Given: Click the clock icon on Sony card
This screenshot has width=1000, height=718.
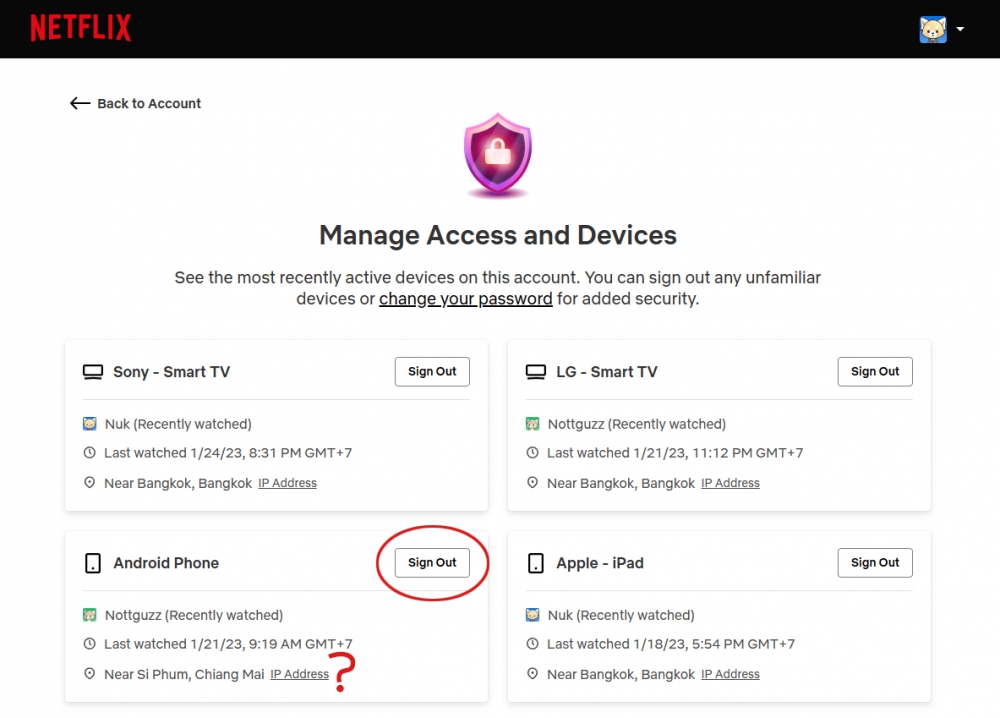Looking at the screenshot, I should coord(89,453).
